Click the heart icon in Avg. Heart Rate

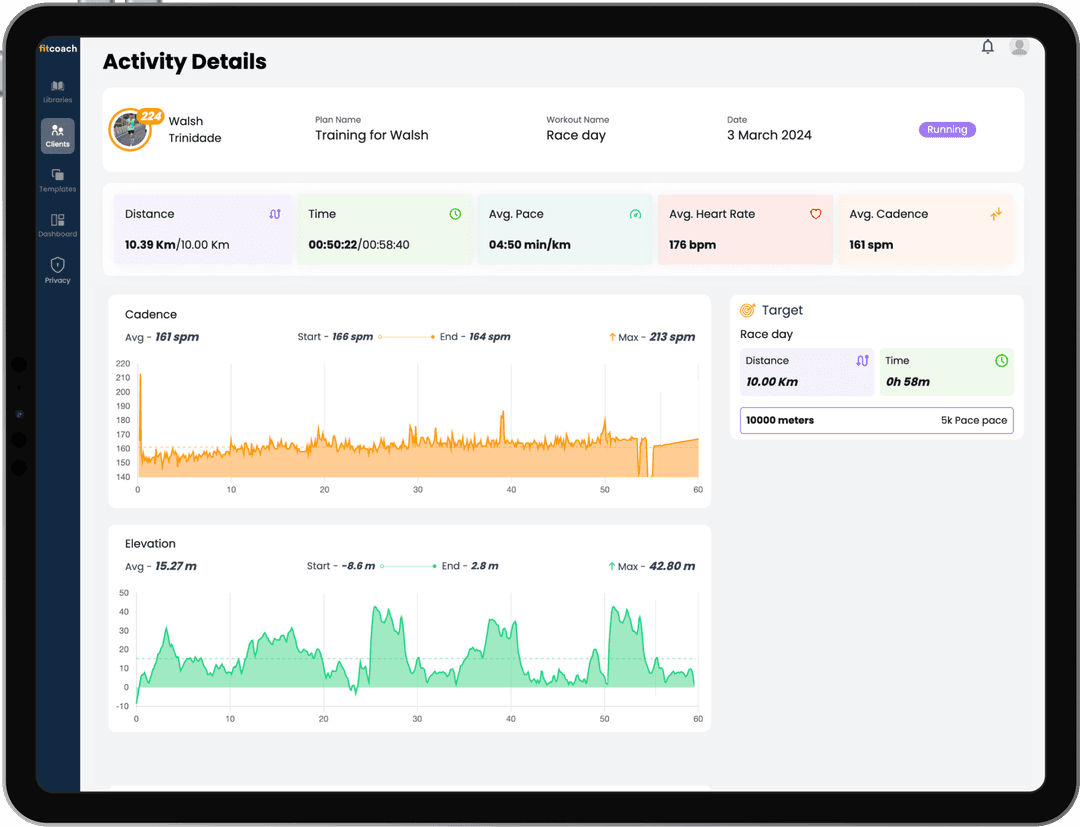coord(815,214)
